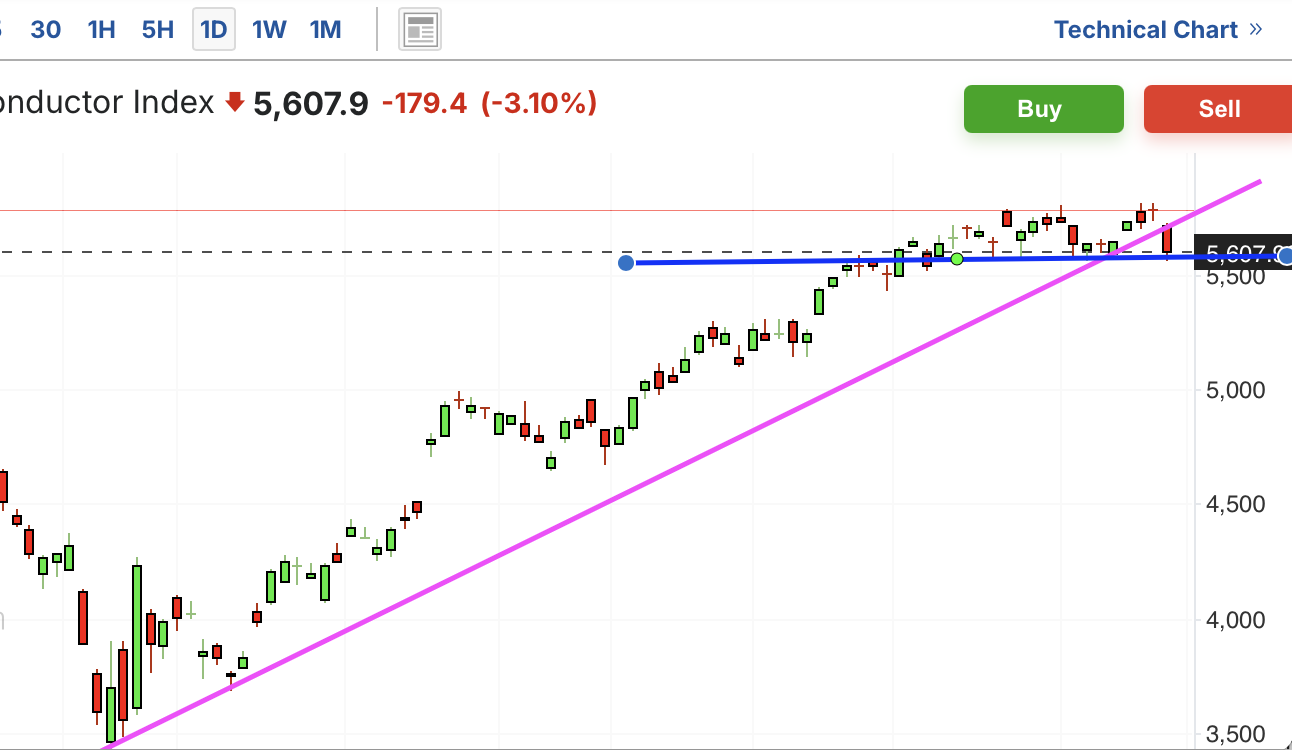Select the blue line's left endpoint handle
The image size is (1292, 750).
click(x=626, y=263)
